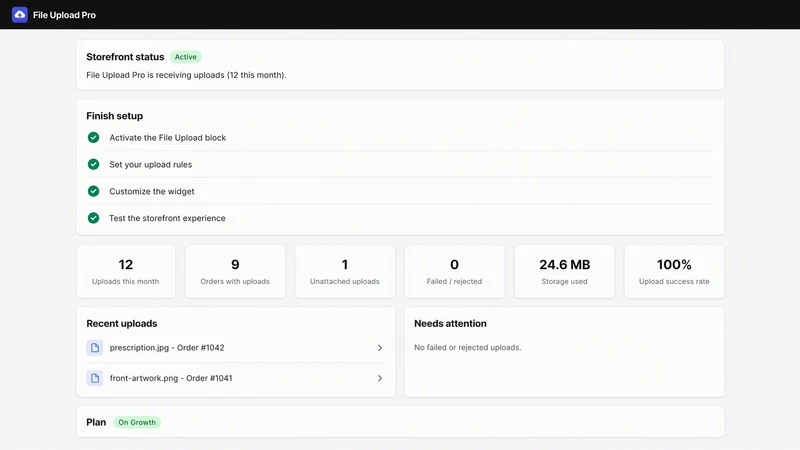Screen dimensions: 800x450
Task: Expand the front-artwork.png row chevron
Action: pos(380,378)
